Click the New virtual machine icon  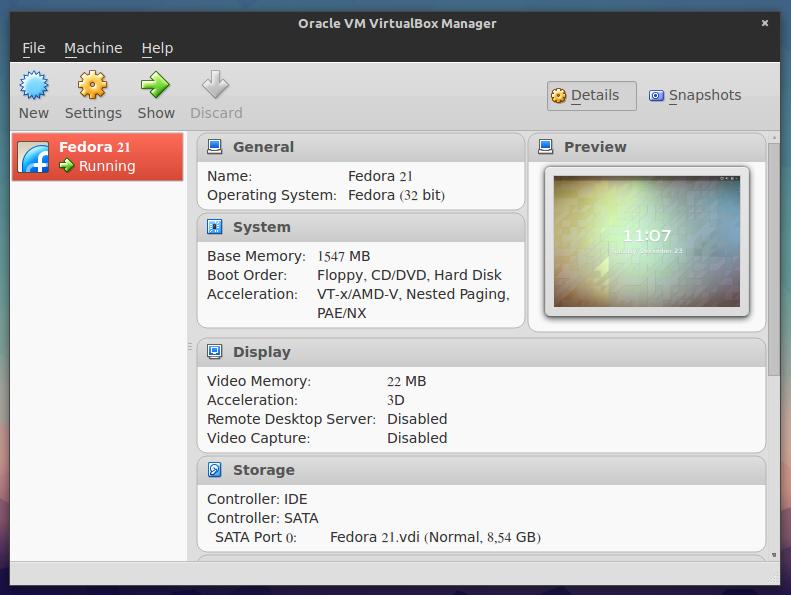(33, 85)
